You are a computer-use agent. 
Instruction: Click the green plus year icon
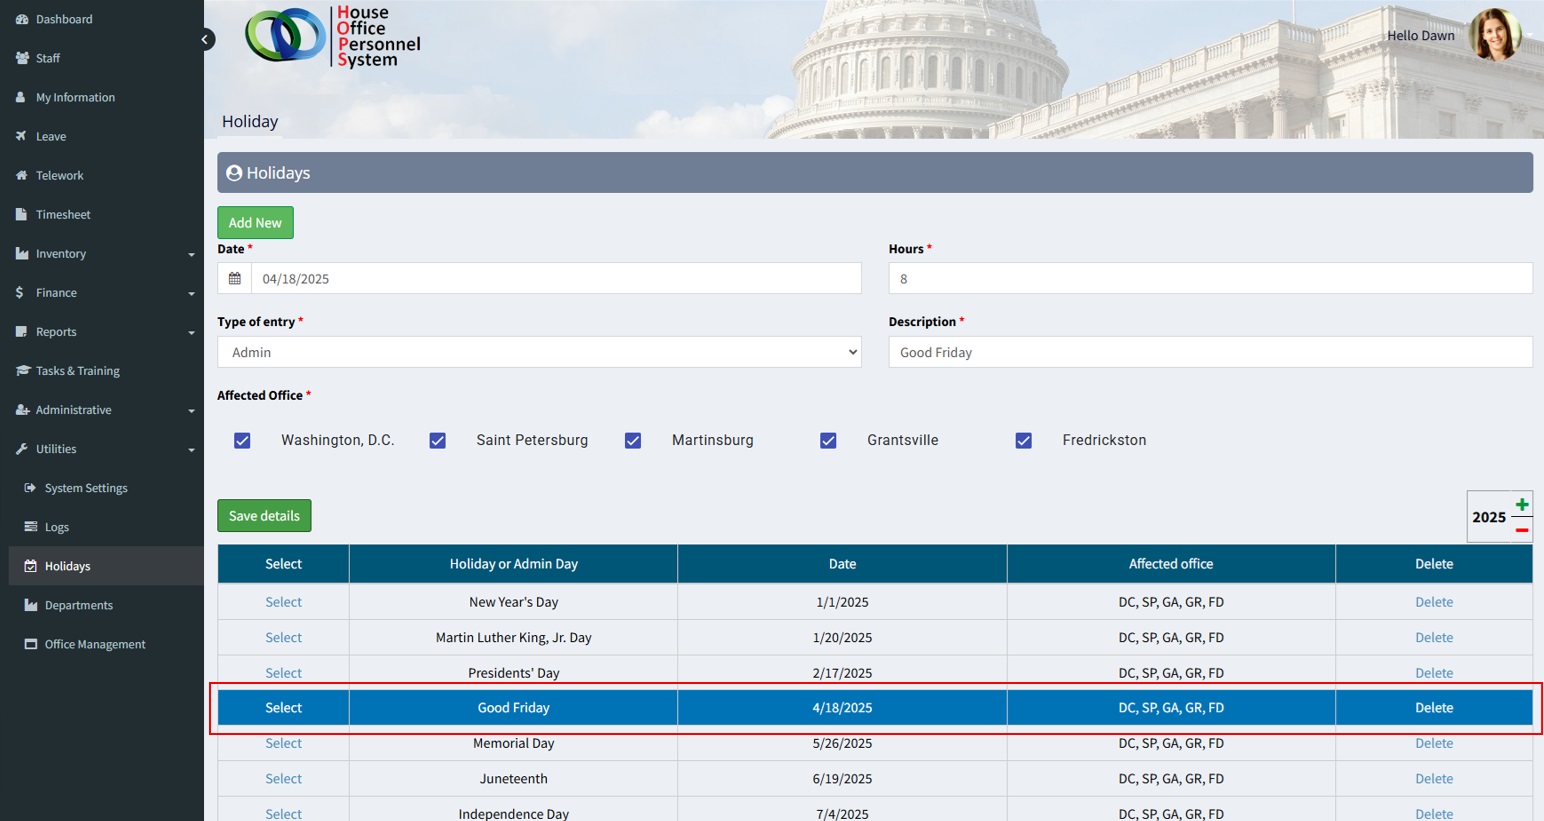1521,504
